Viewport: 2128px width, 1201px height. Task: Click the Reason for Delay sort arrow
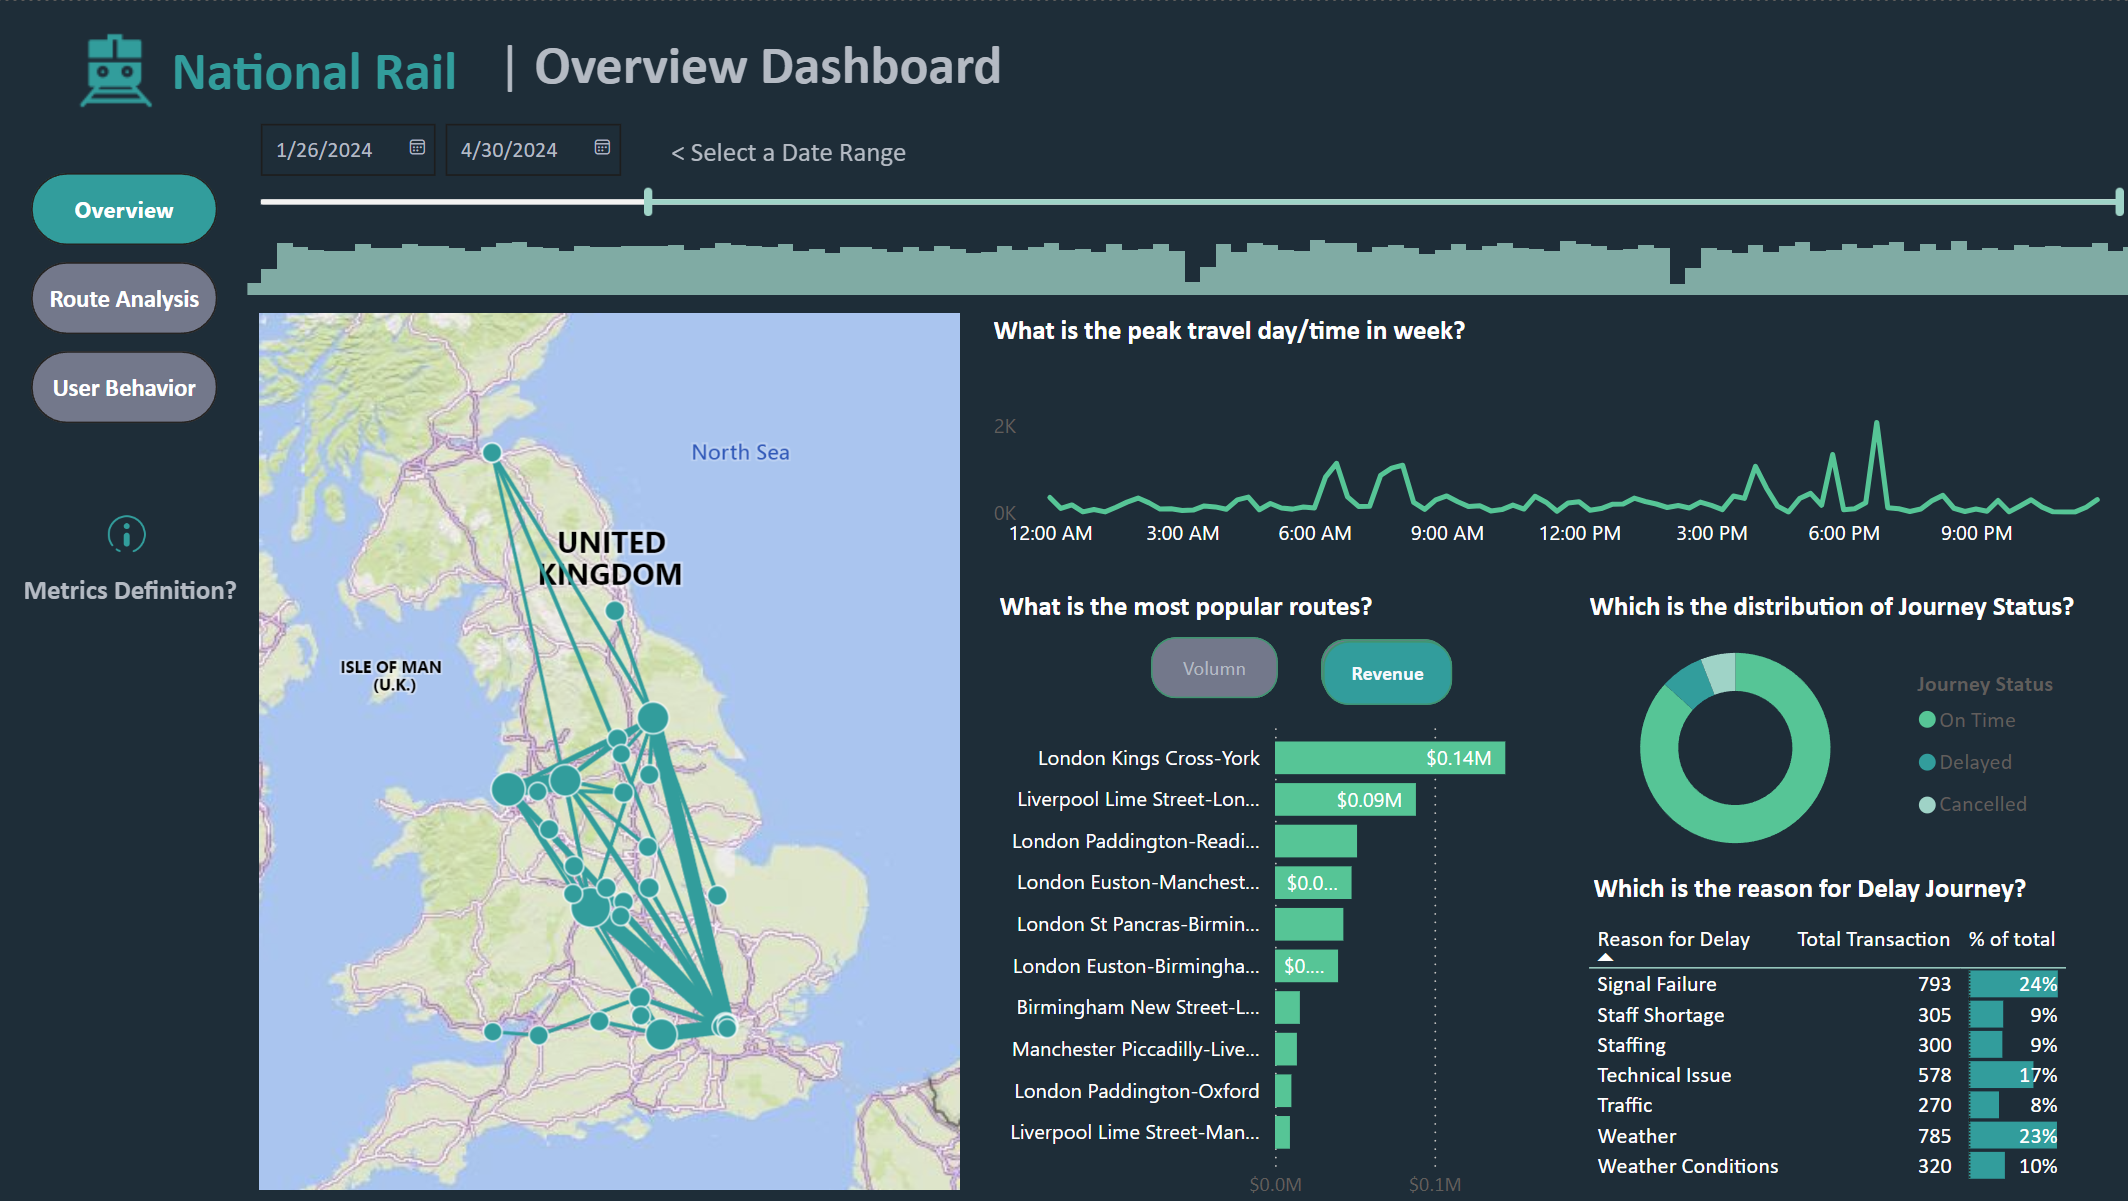click(1605, 958)
